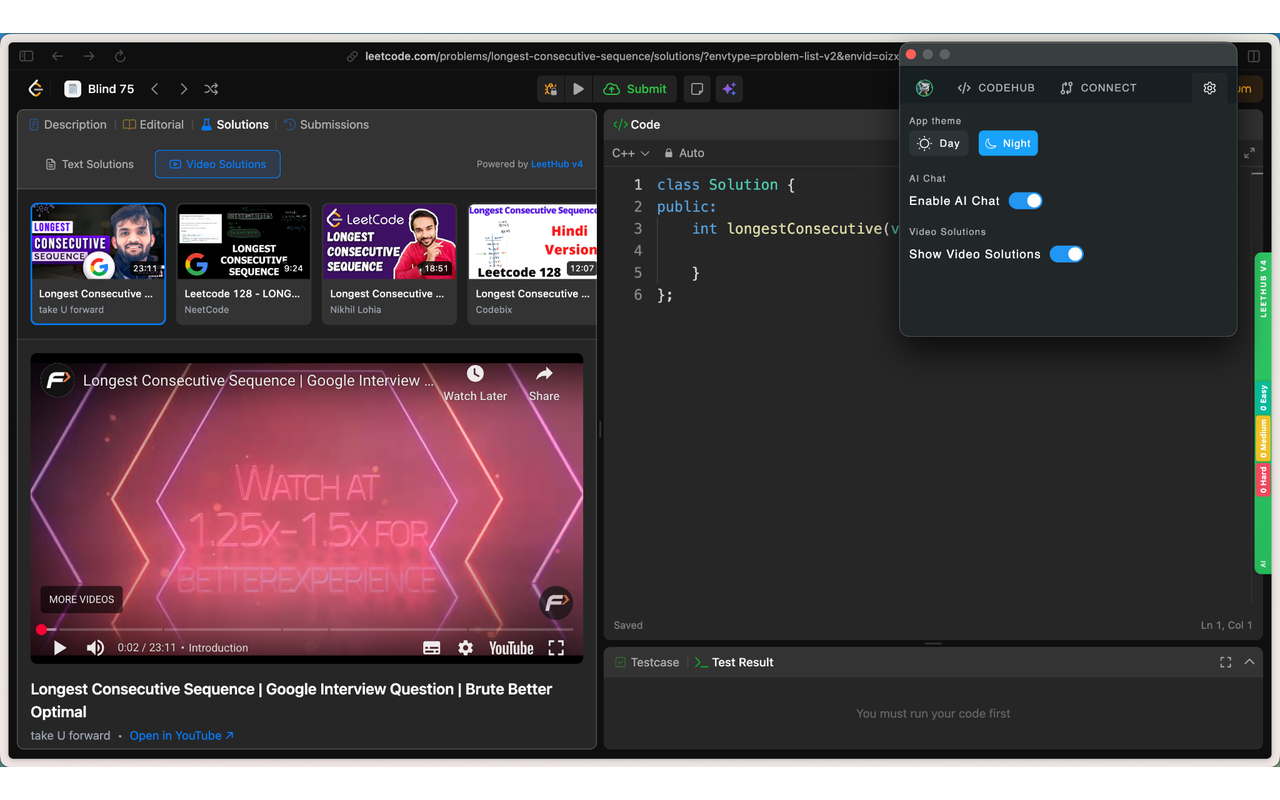Screen dimensions: 1280x800
Task: Toggle Show Video Solutions switch
Action: click(x=1067, y=254)
